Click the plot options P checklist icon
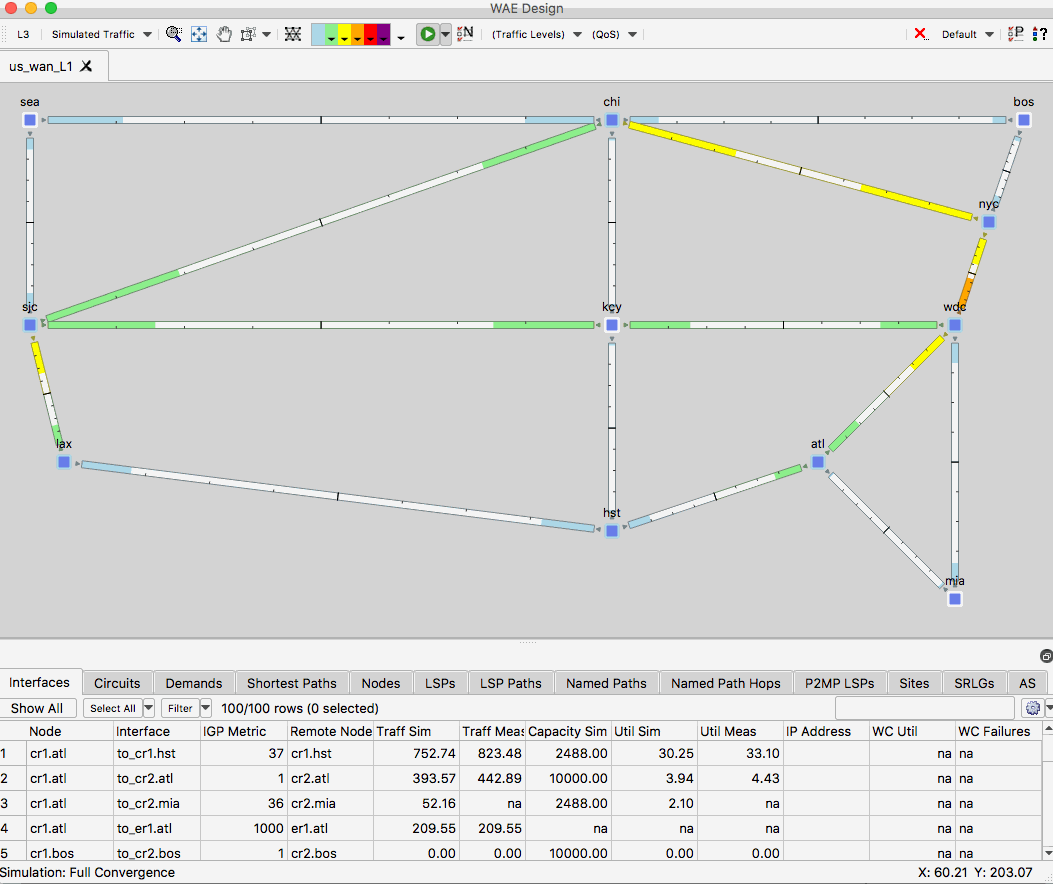This screenshot has width=1053, height=884. coord(1015,34)
